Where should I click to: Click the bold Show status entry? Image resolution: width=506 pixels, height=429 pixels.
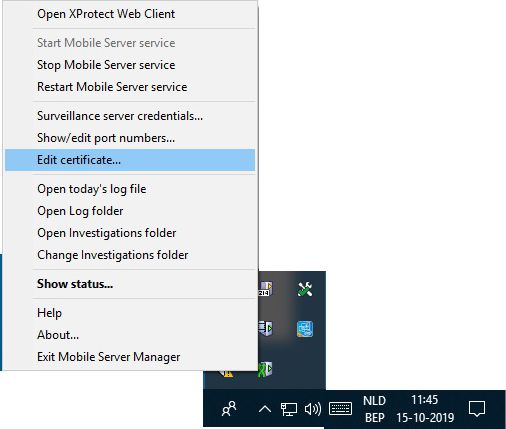[130, 284]
